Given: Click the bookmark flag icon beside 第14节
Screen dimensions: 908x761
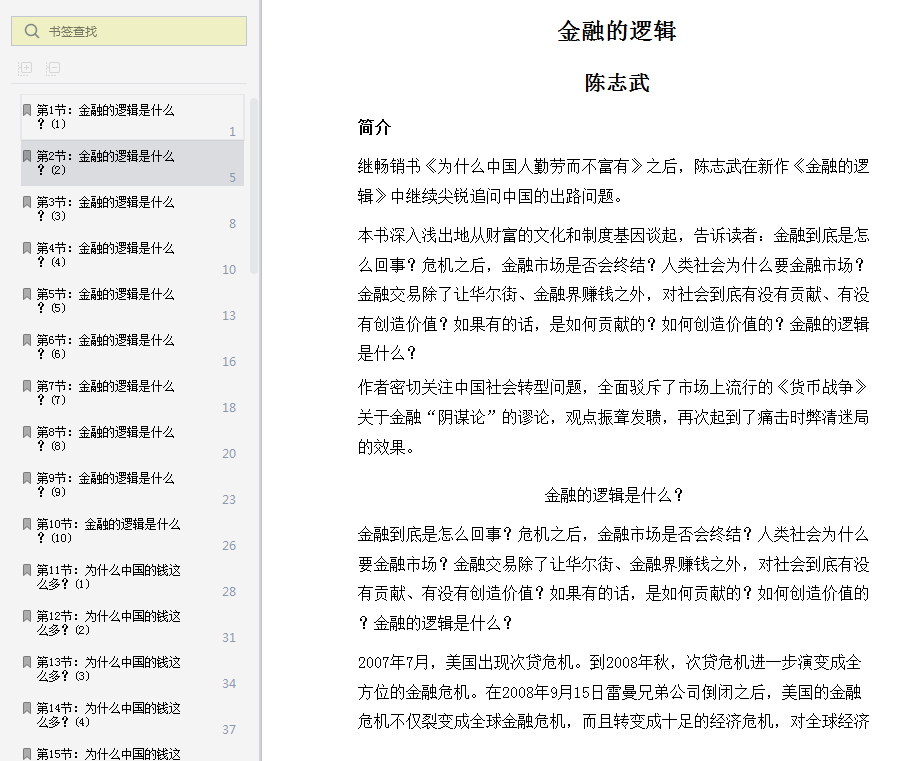Looking at the screenshot, I should click(x=27, y=708).
